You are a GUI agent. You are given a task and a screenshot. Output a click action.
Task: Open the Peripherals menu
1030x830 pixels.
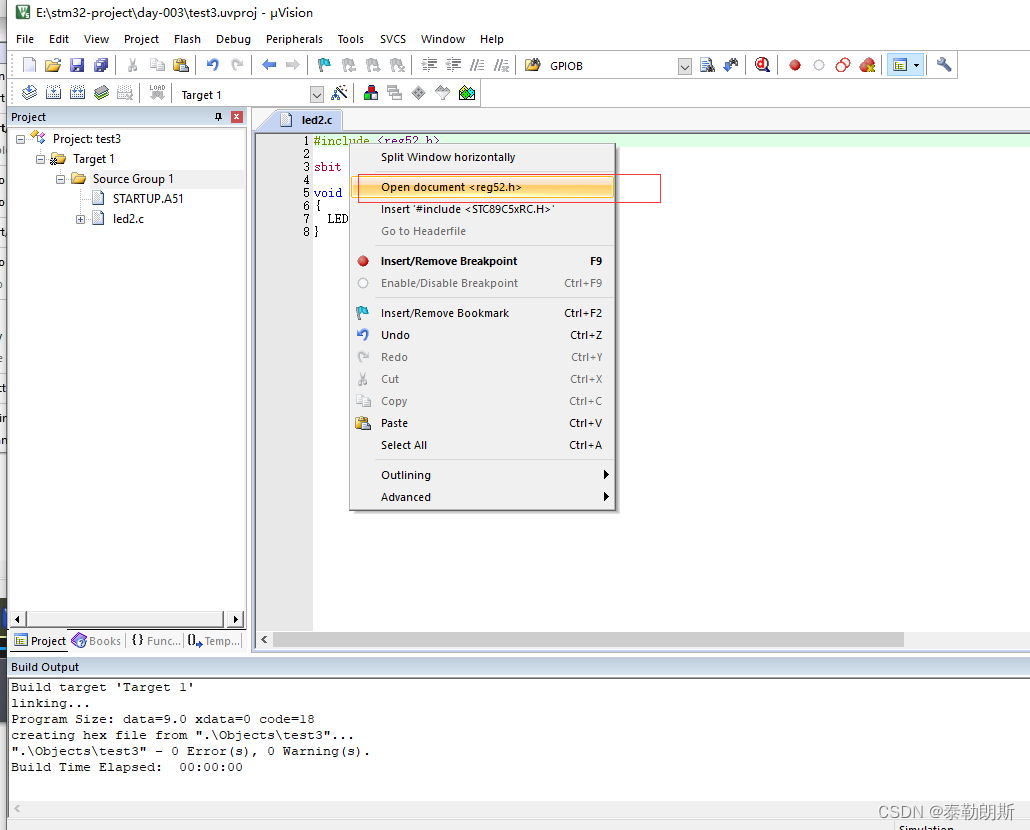294,39
